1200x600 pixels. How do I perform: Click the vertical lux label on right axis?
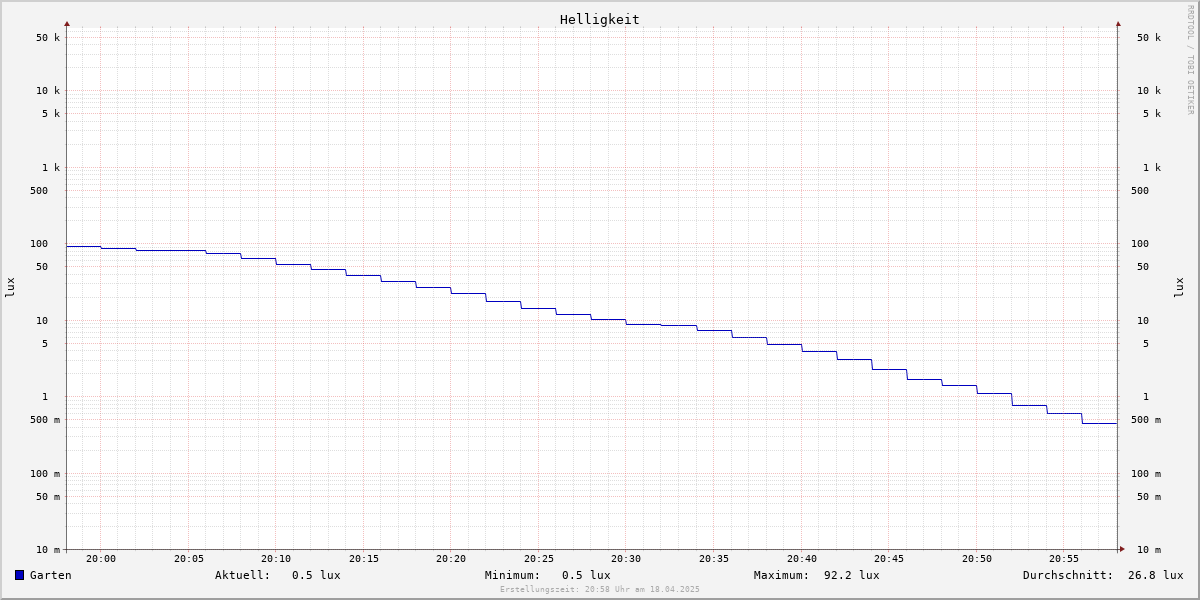coord(1179,288)
